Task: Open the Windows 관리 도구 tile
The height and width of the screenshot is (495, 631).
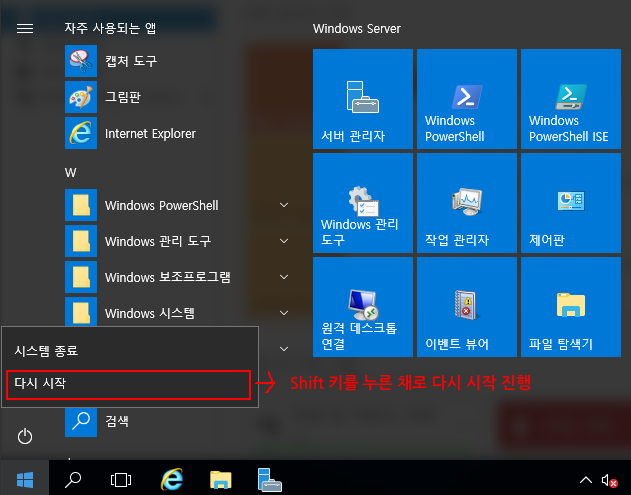Action: tap(363, 203)
